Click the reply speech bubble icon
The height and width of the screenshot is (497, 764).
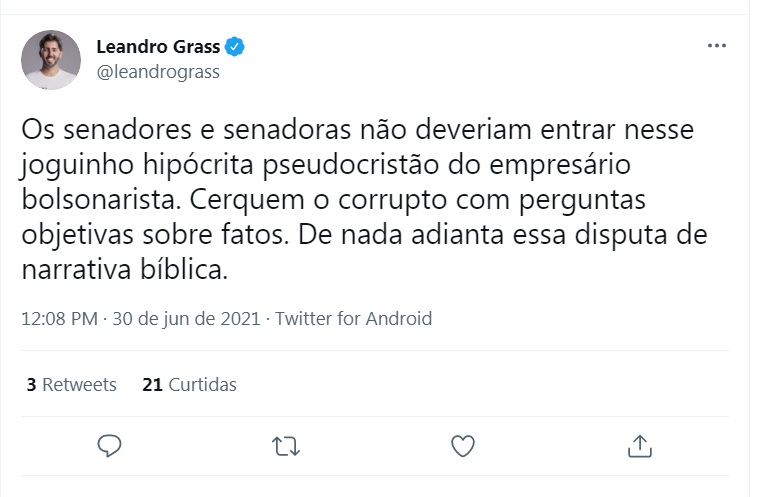click(110, 445)
